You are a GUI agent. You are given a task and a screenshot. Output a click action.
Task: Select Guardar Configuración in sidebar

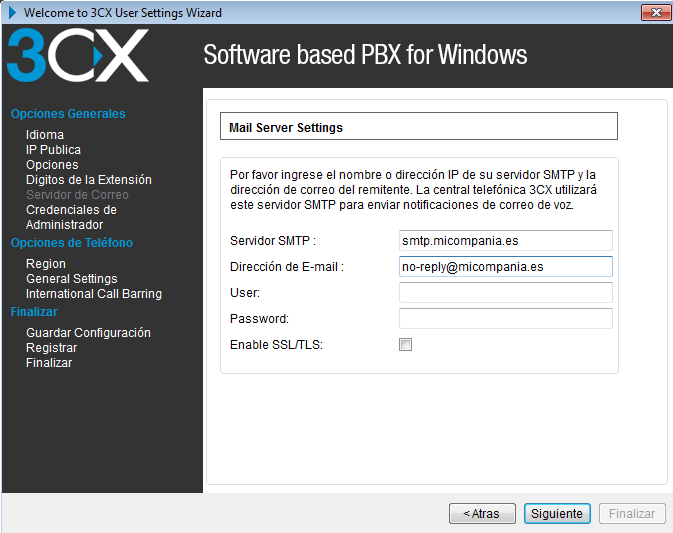tap(88, 333)
